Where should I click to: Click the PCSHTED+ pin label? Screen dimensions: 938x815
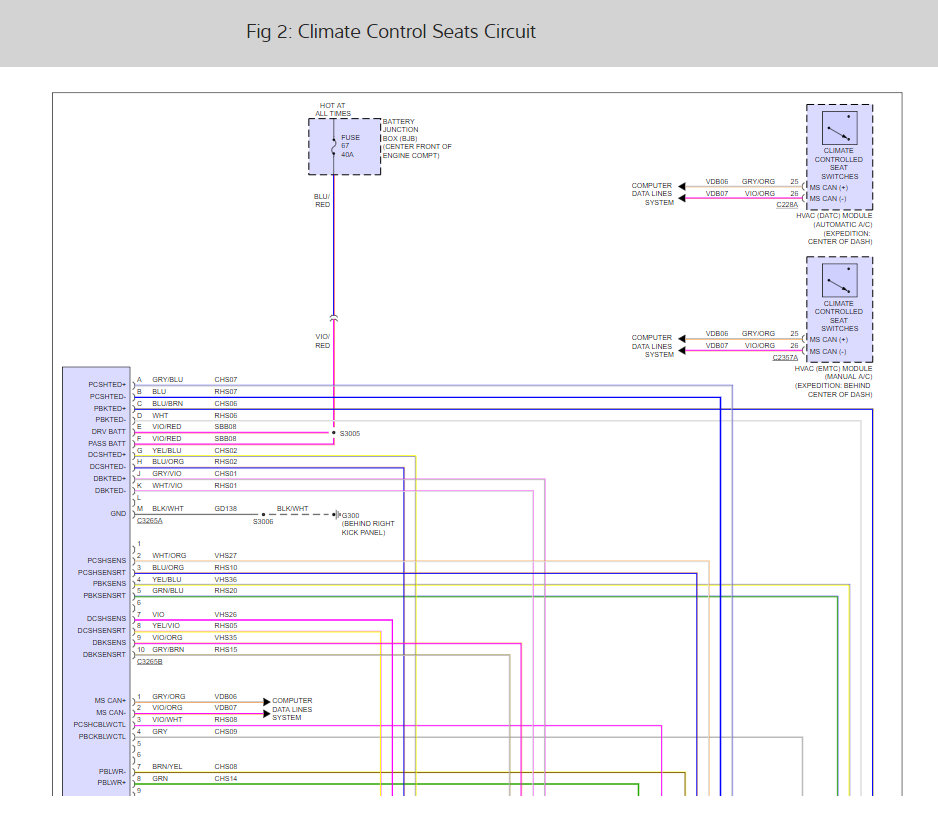(x=107, y=385)
